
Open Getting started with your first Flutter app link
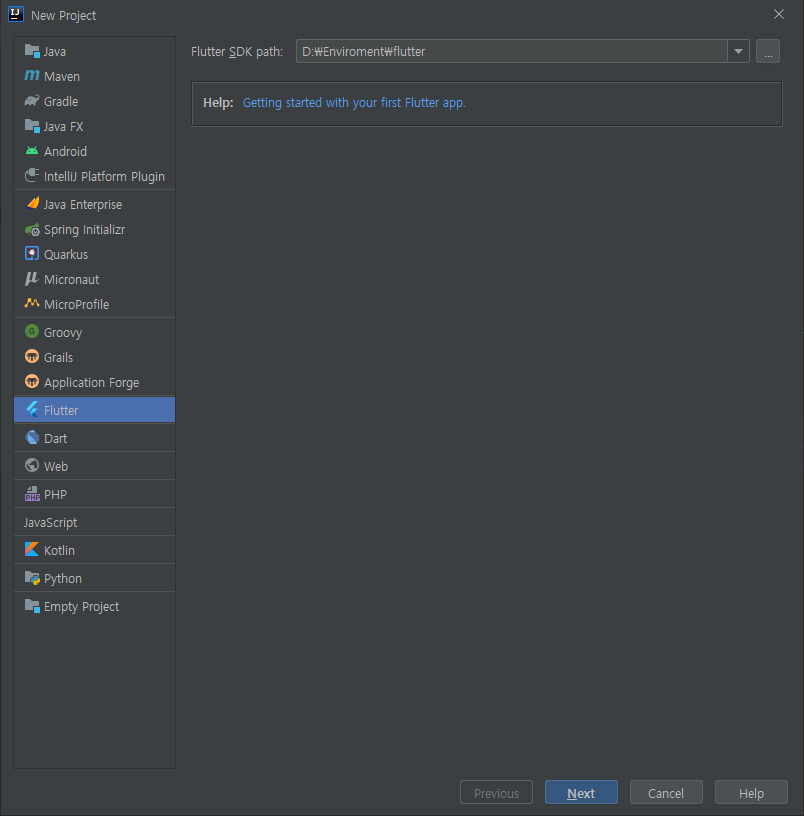(354, 103)
